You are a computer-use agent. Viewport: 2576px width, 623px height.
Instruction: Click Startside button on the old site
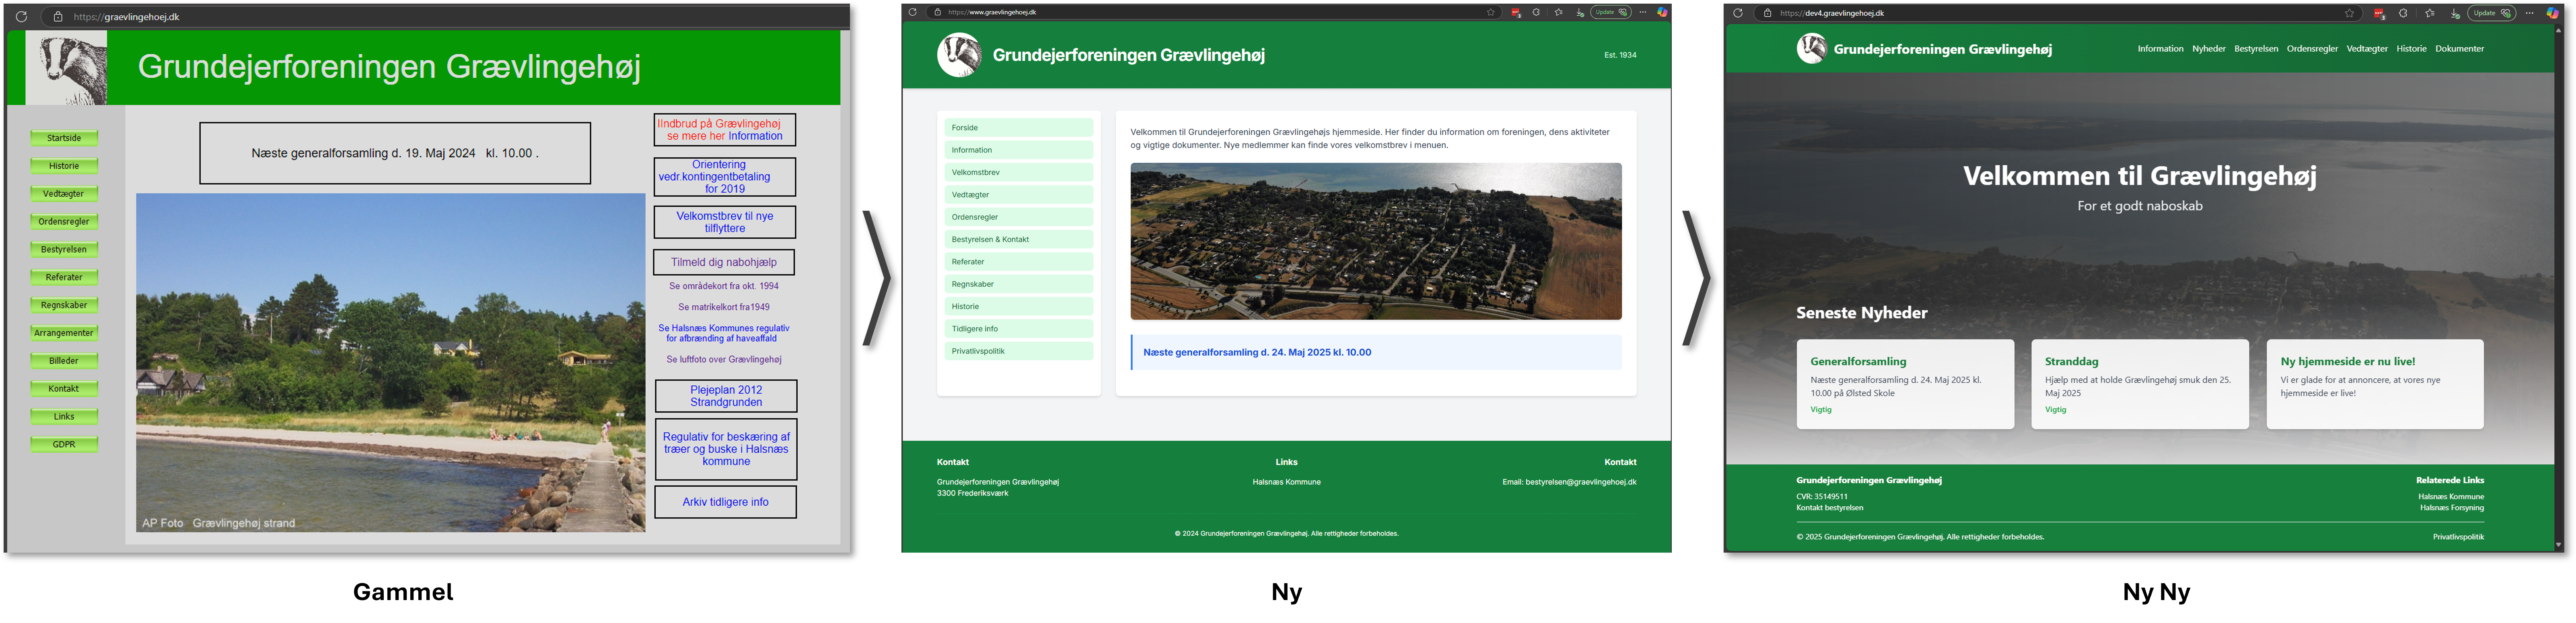[64, 138]
